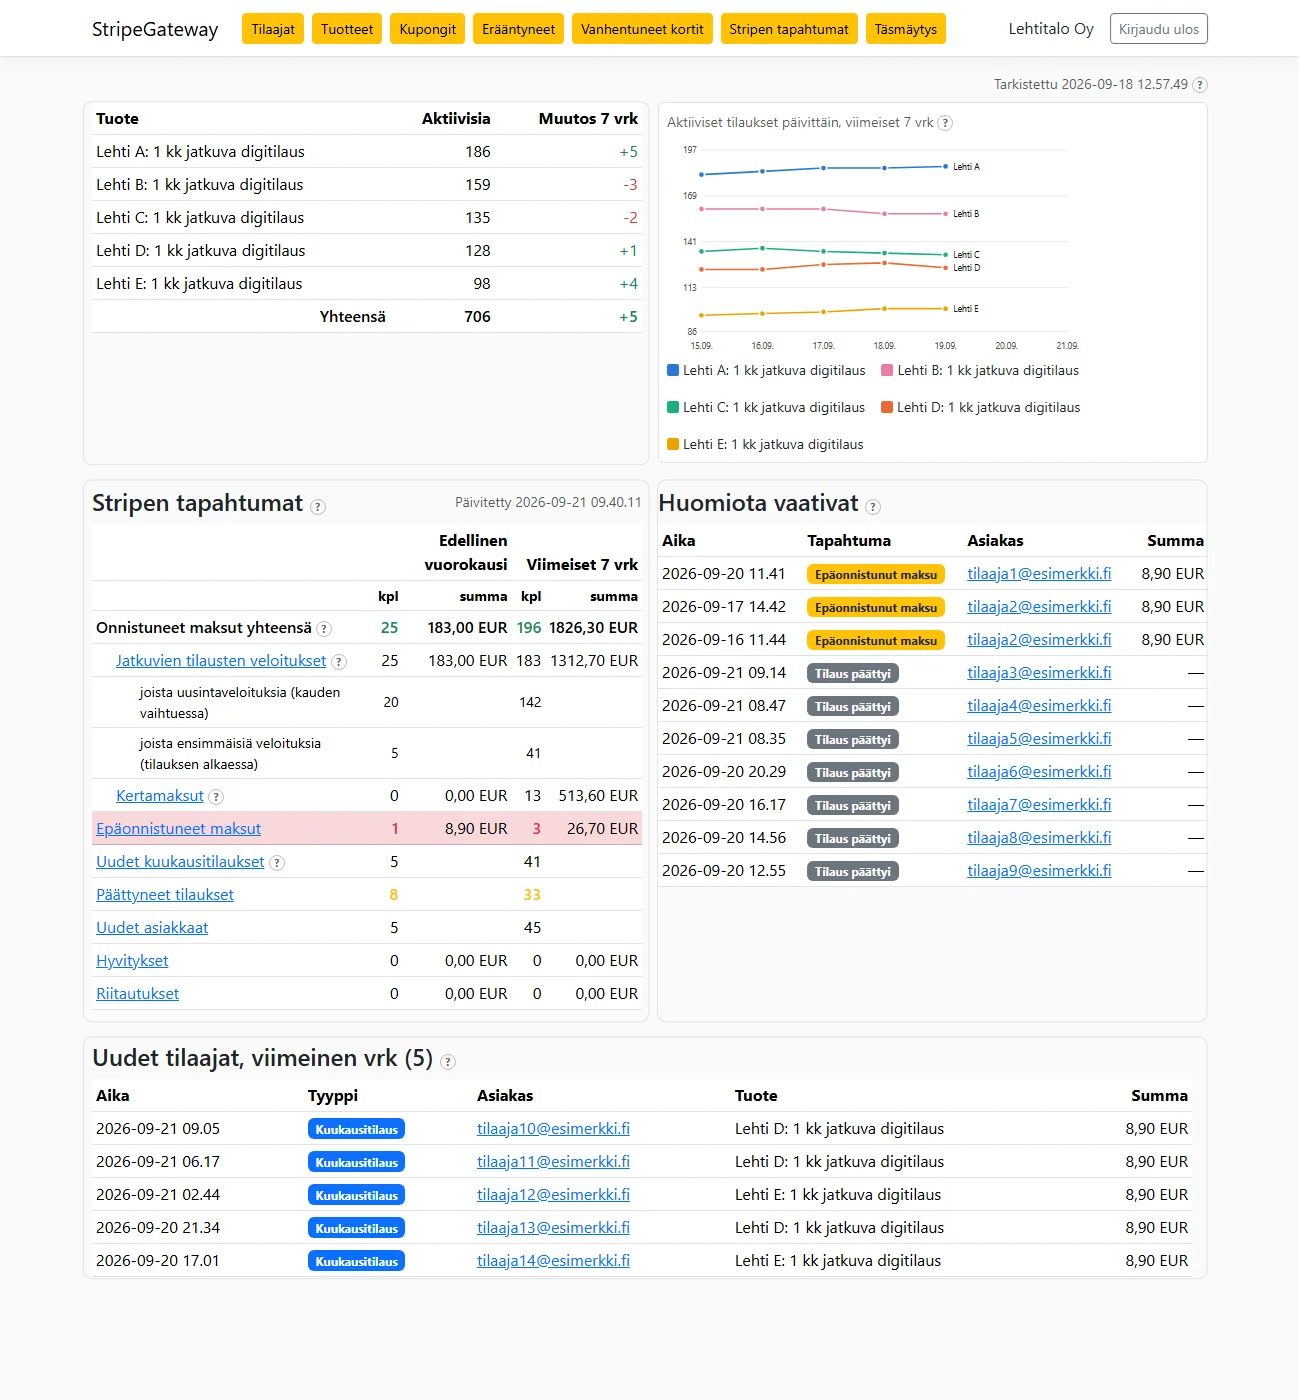This screenshot has height=1400, width=1299.
Task: Select the Lehti A product row name
Action: pos(200,152)
